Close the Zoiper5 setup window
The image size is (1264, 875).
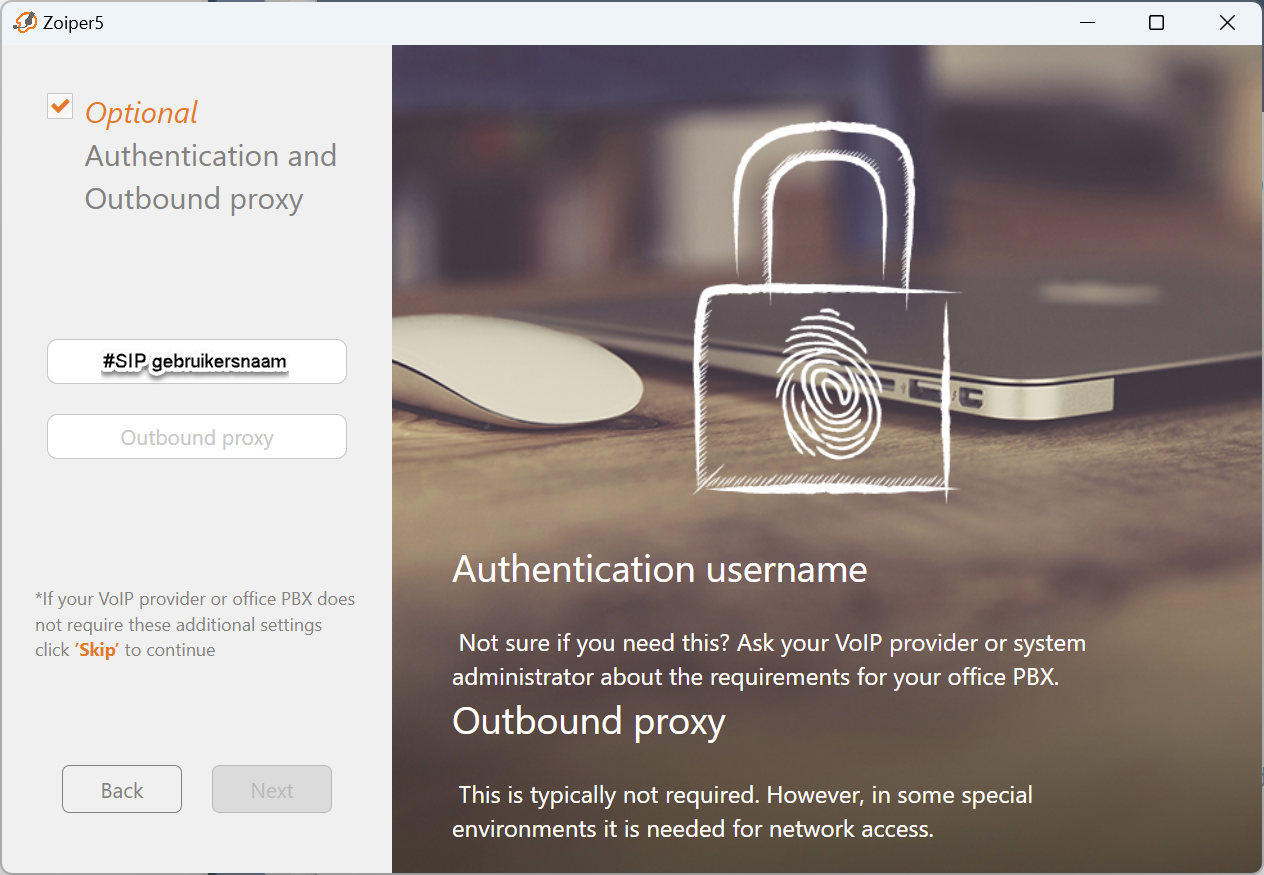[x=1227, y=22]
